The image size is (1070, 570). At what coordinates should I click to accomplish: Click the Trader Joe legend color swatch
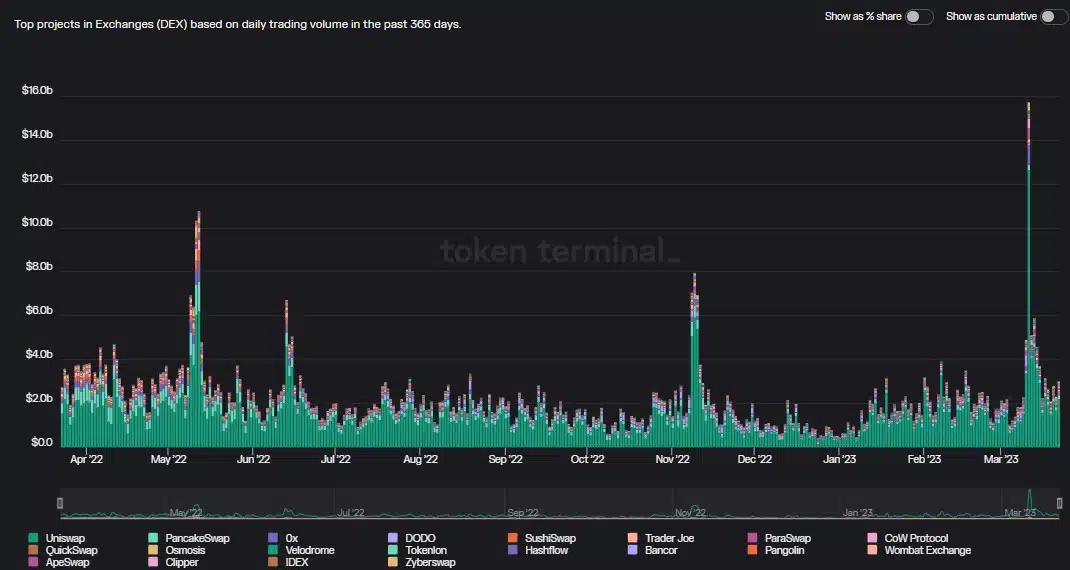pyautogui.click(x=632, y=538)
